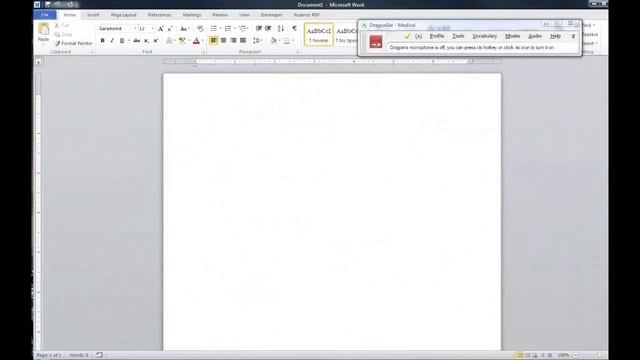This screenshot has width=640, height=360.
Task: Open the DragonBar Help menu
Action: click(556, 36)
